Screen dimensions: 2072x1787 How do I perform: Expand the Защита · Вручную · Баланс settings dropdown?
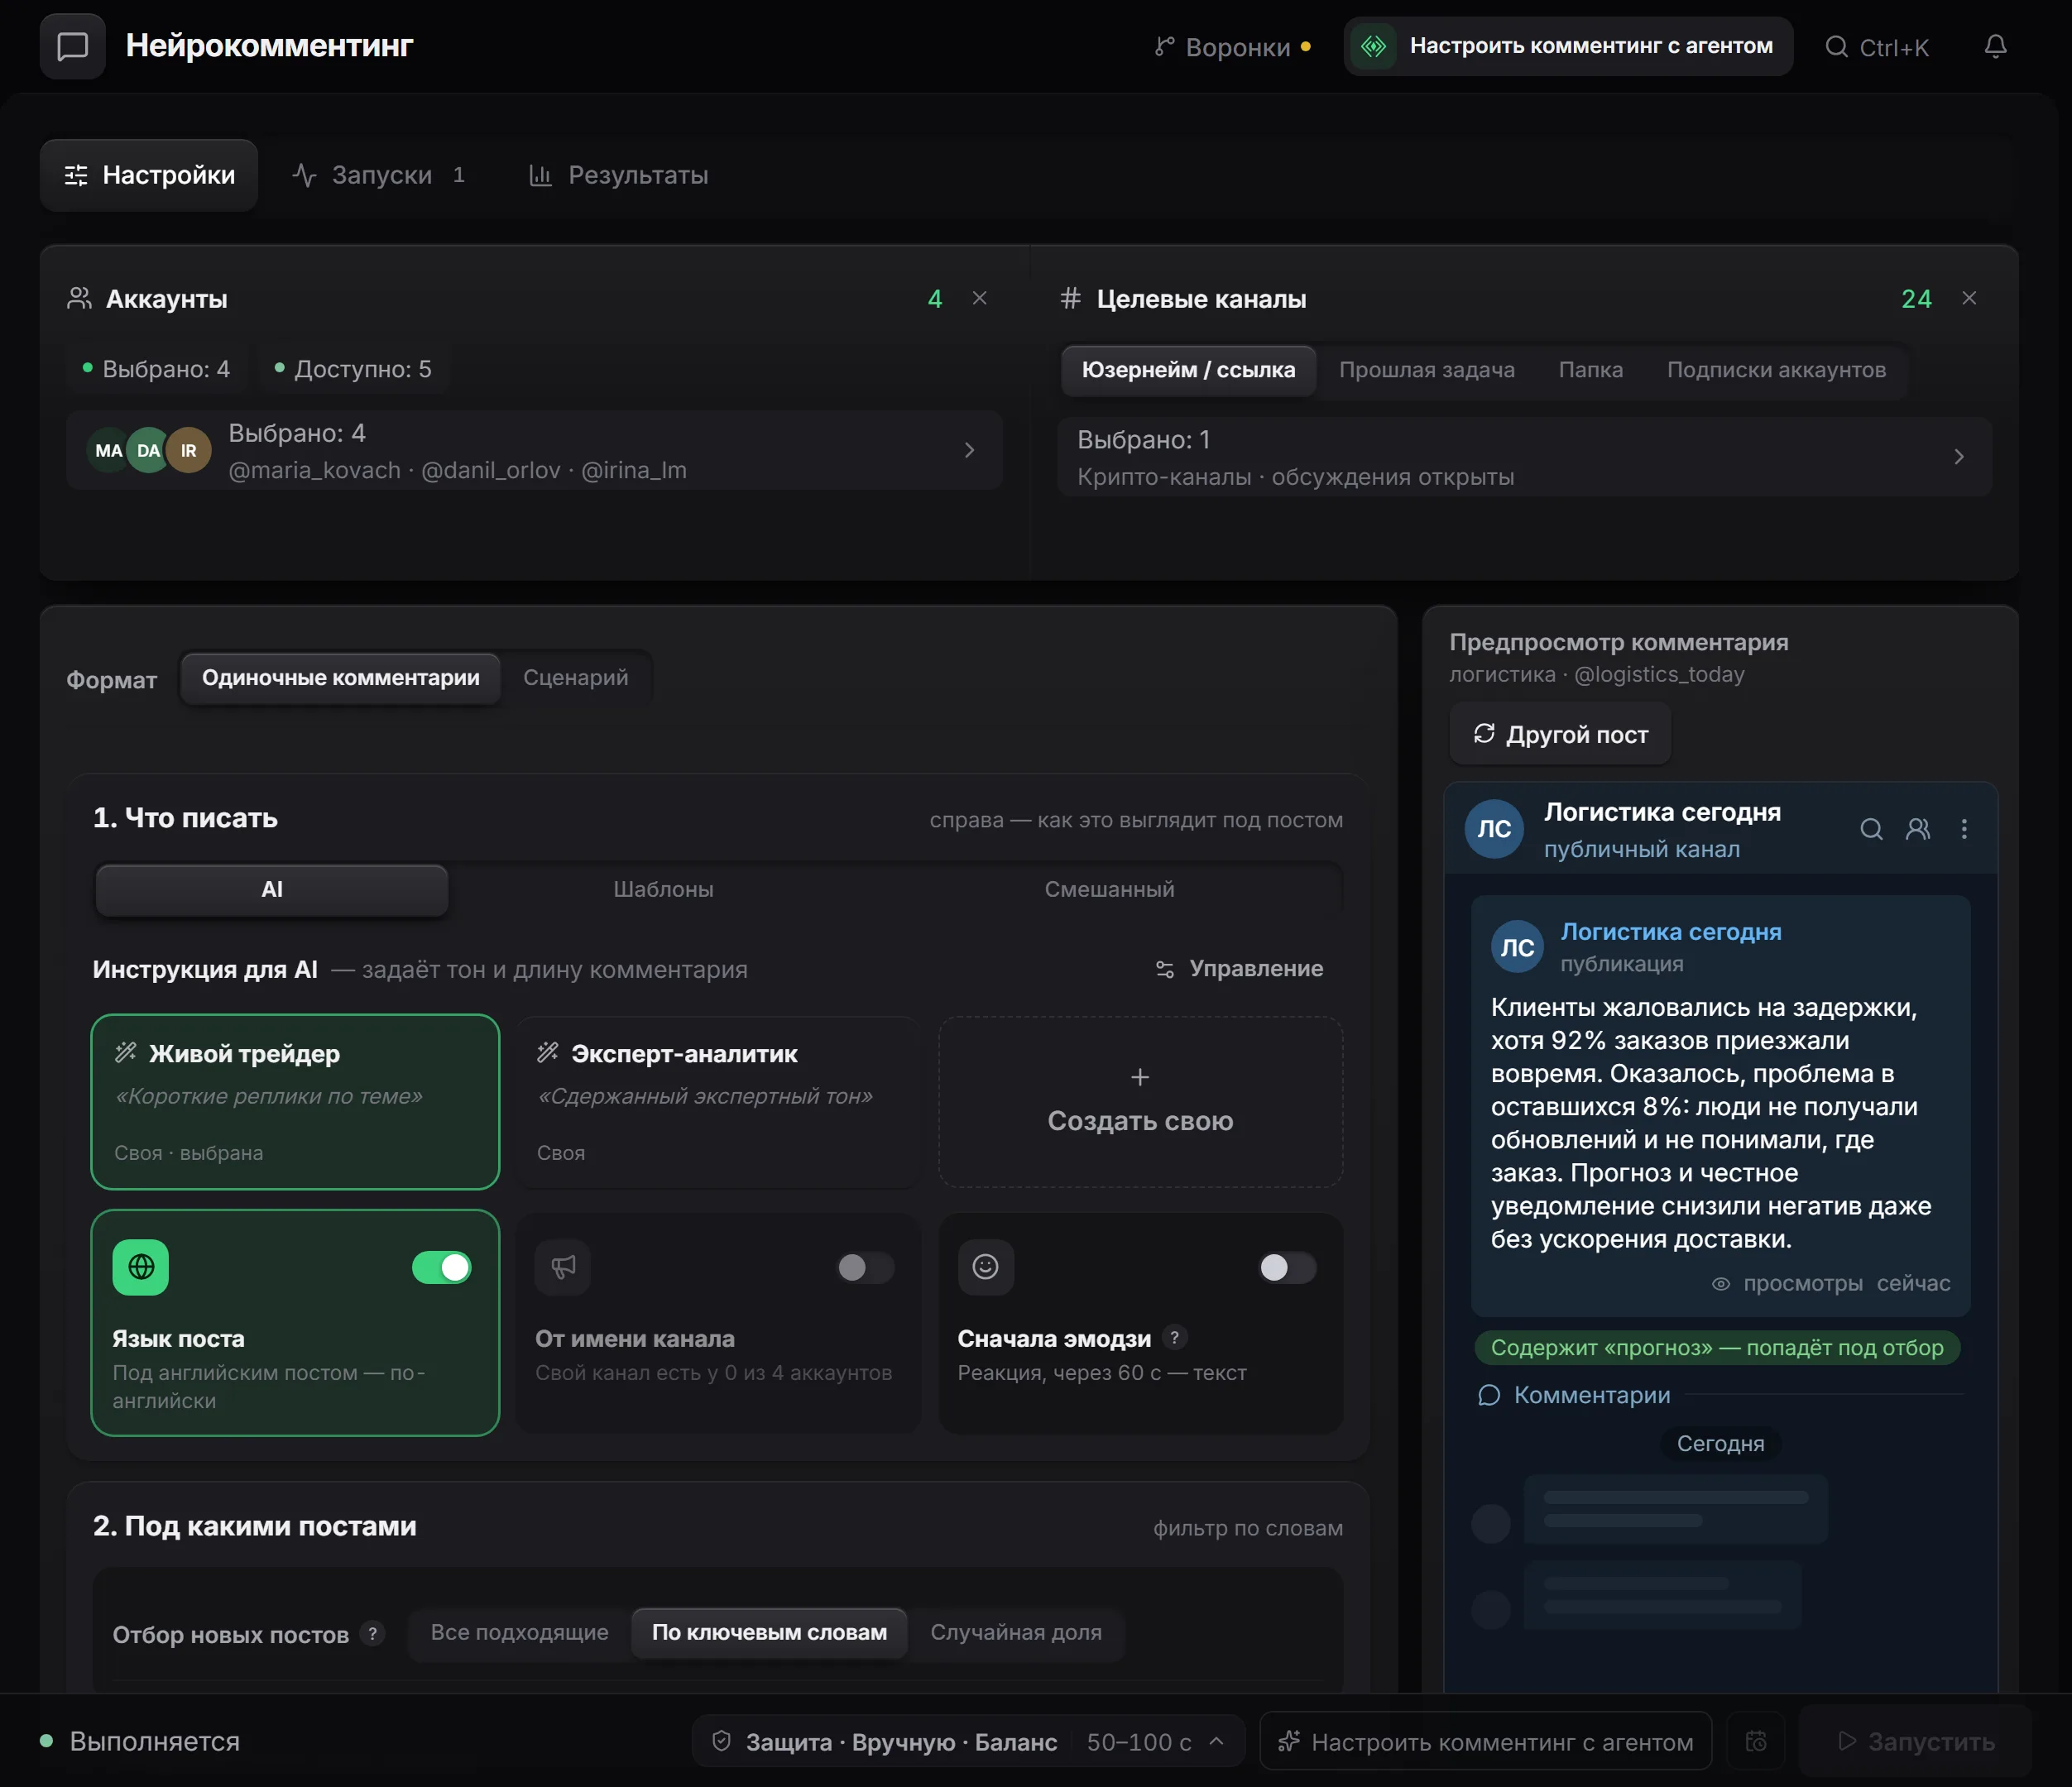967,1741
